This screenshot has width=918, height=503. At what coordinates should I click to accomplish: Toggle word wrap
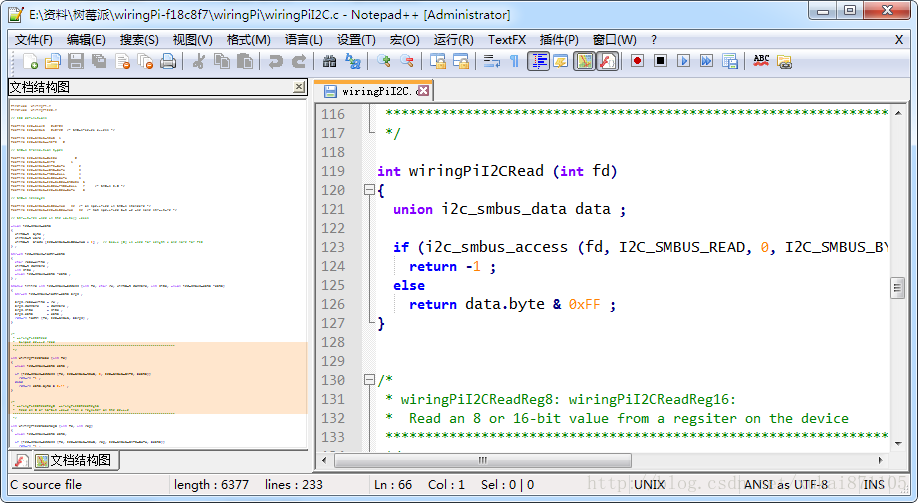coord(492,61)
